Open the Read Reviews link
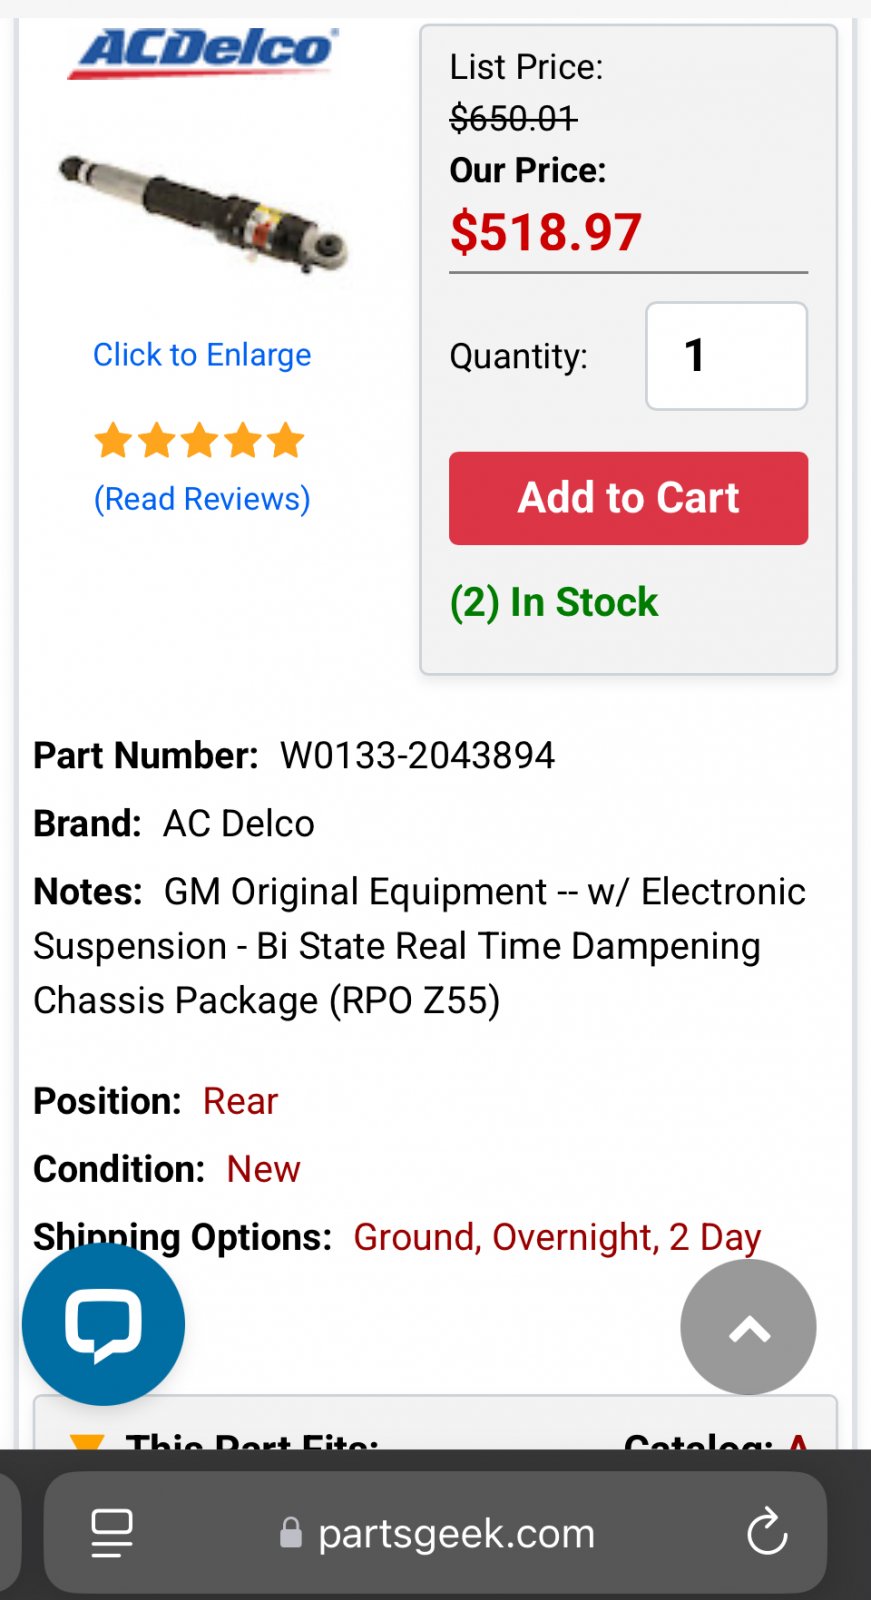 point(202,498)
